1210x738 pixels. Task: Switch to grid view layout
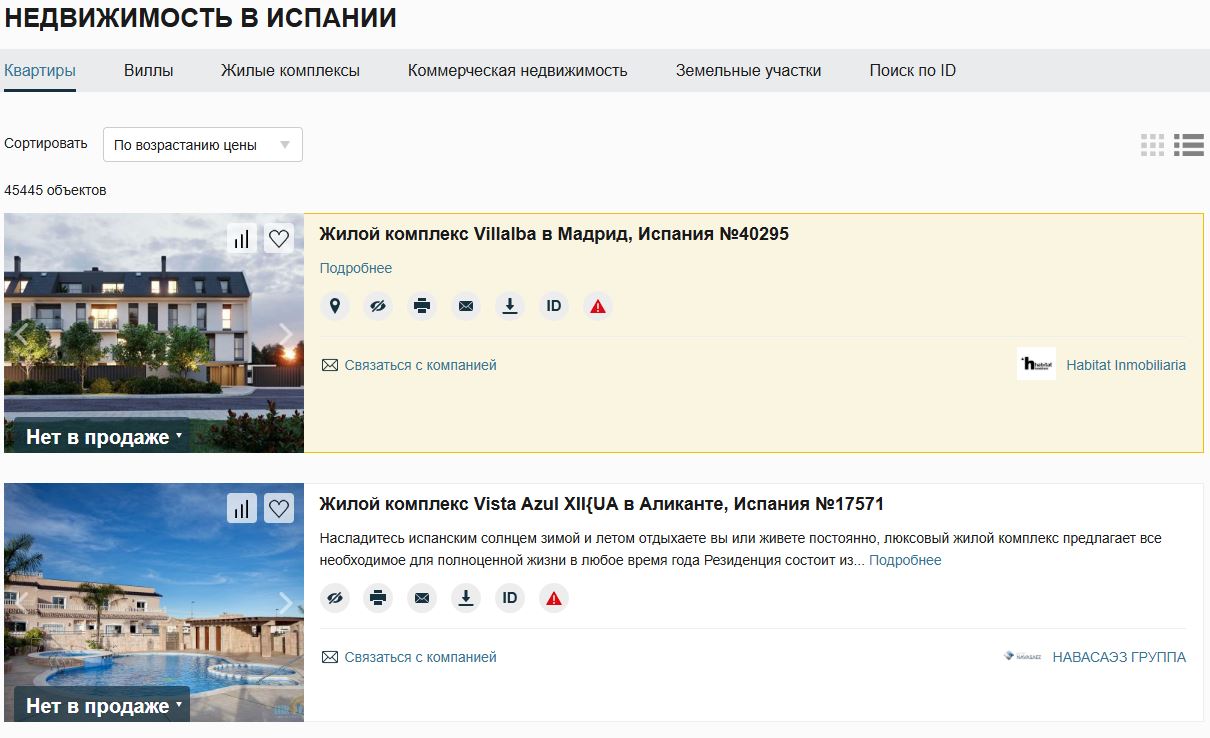1153,145
